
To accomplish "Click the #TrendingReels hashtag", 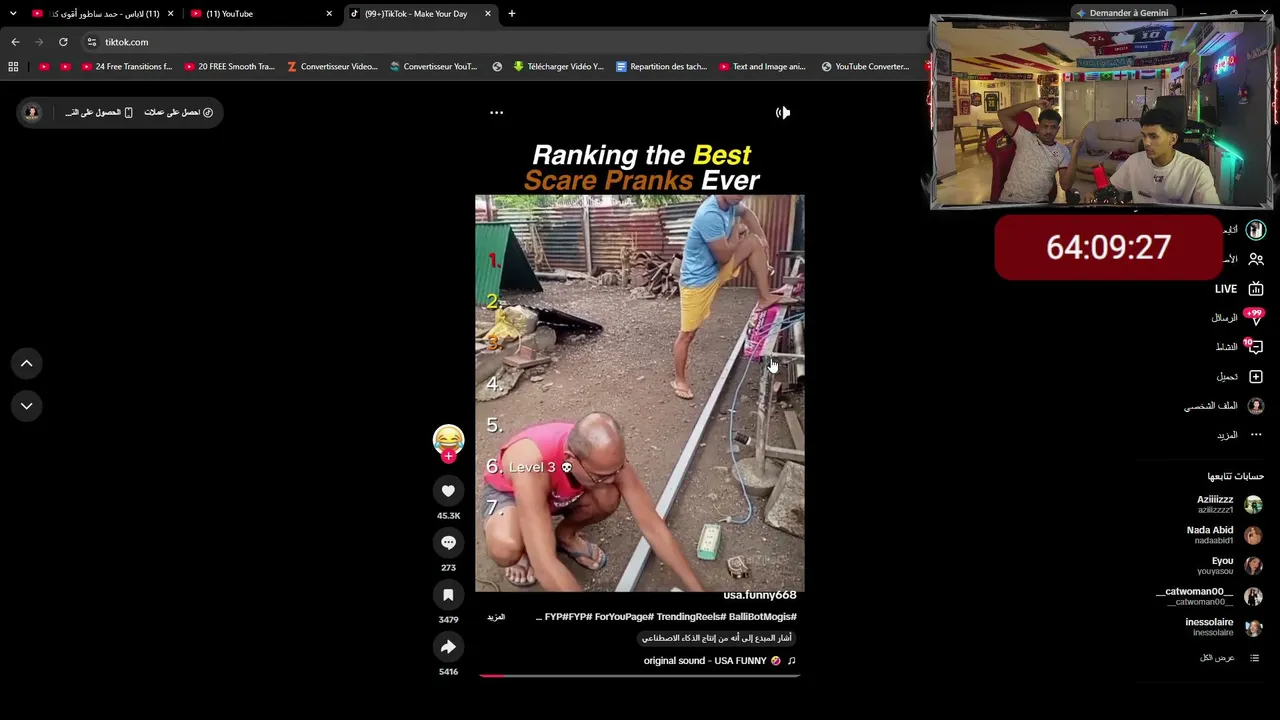I will pyautogui.click(x=690, y=617).
